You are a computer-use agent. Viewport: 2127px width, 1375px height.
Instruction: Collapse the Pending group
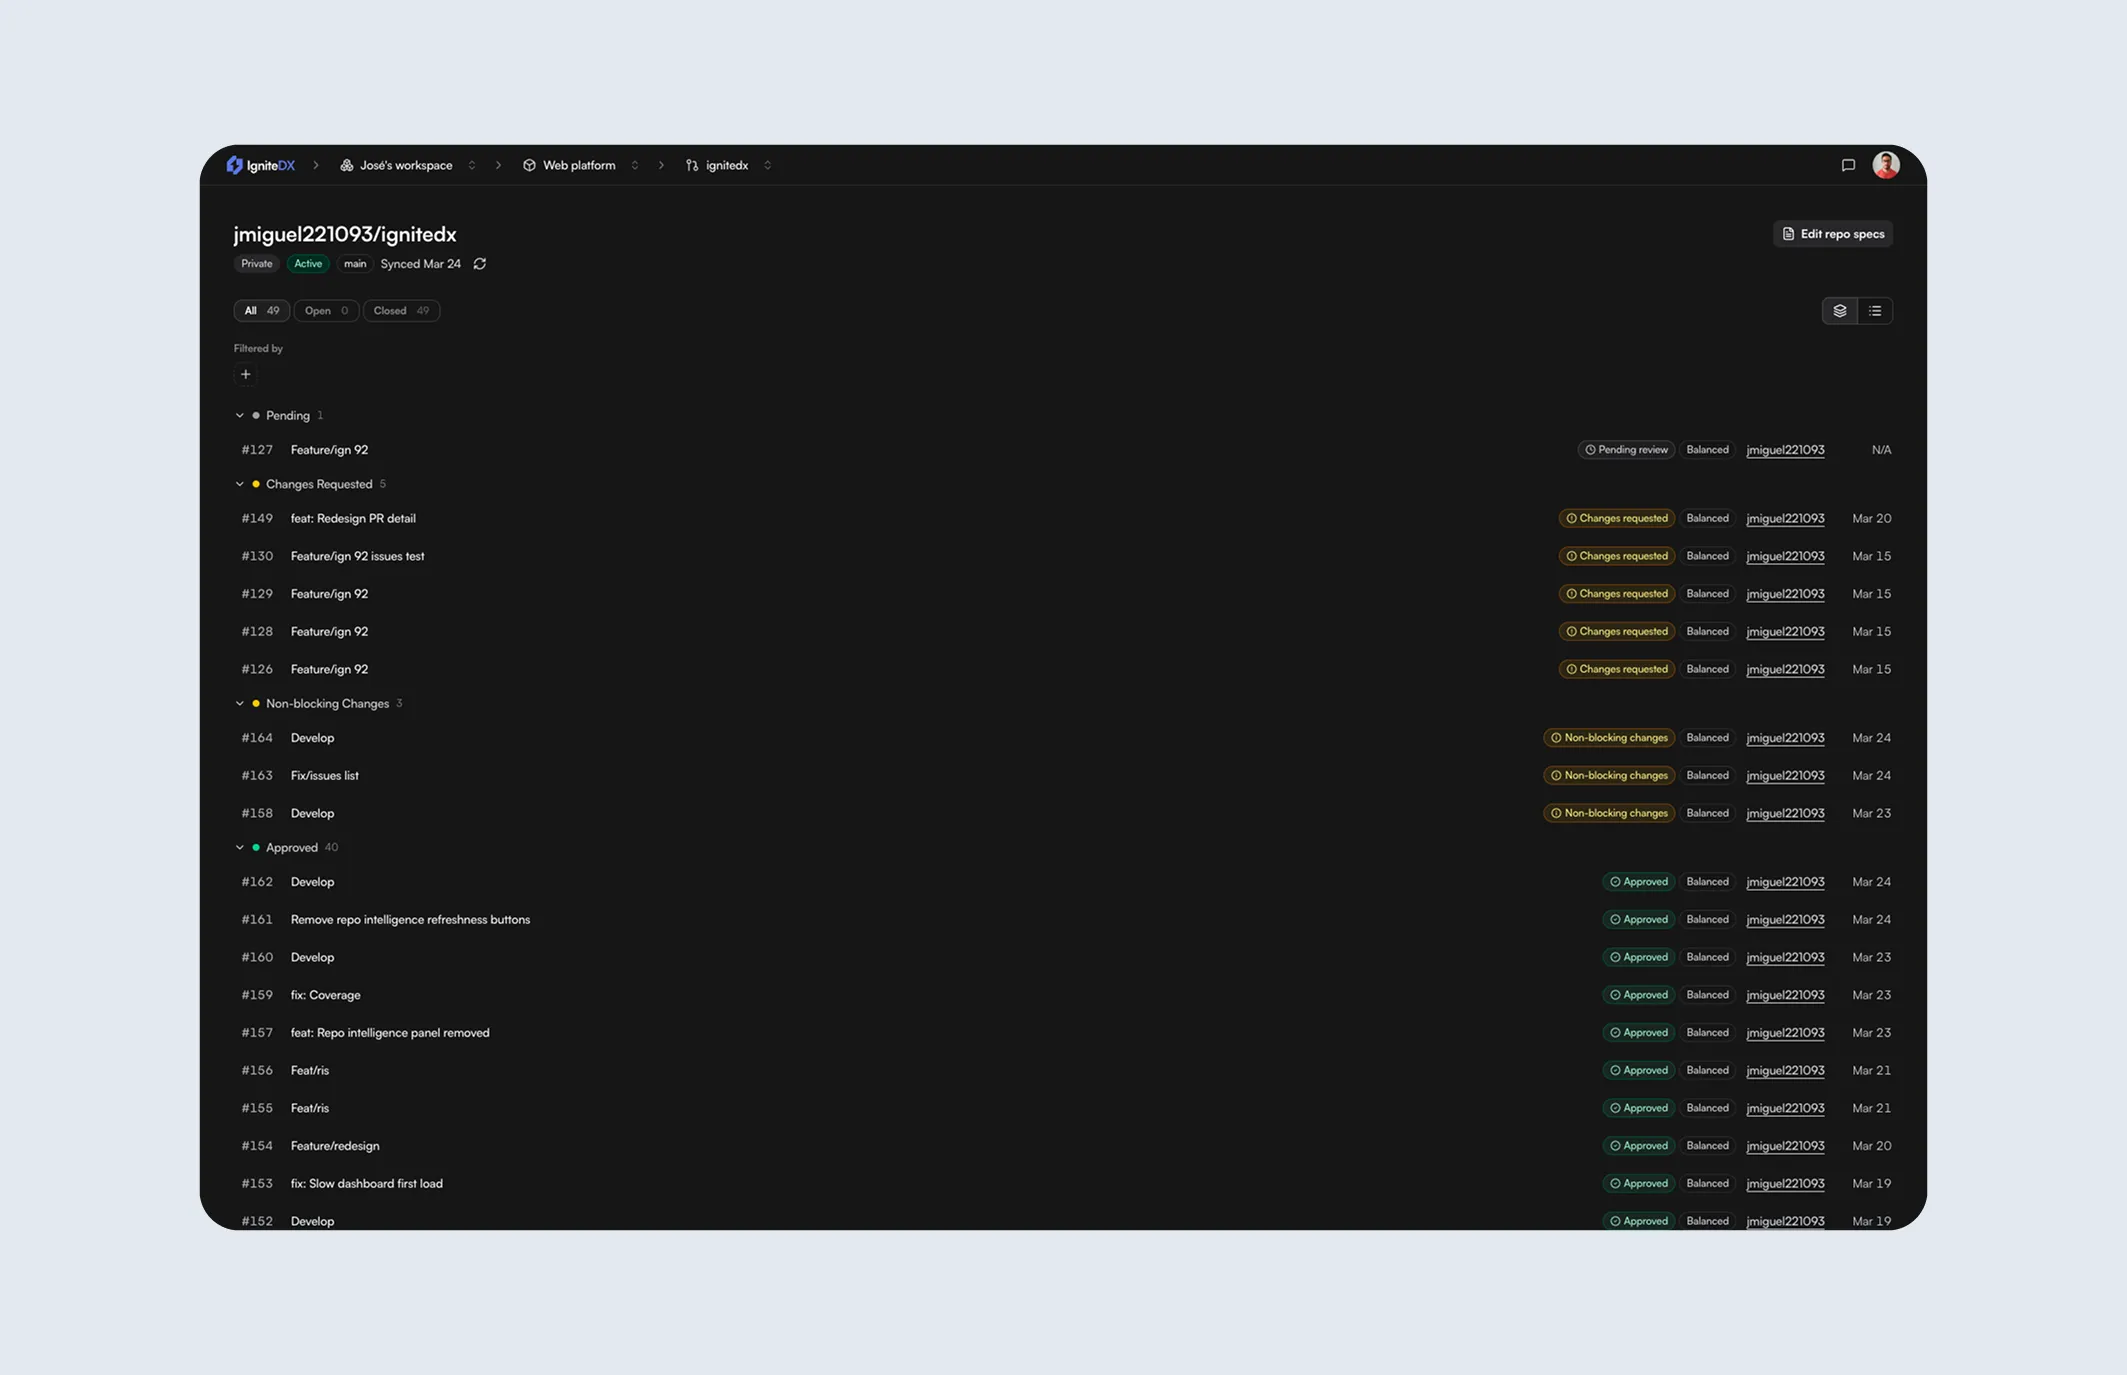coord(239,416)
